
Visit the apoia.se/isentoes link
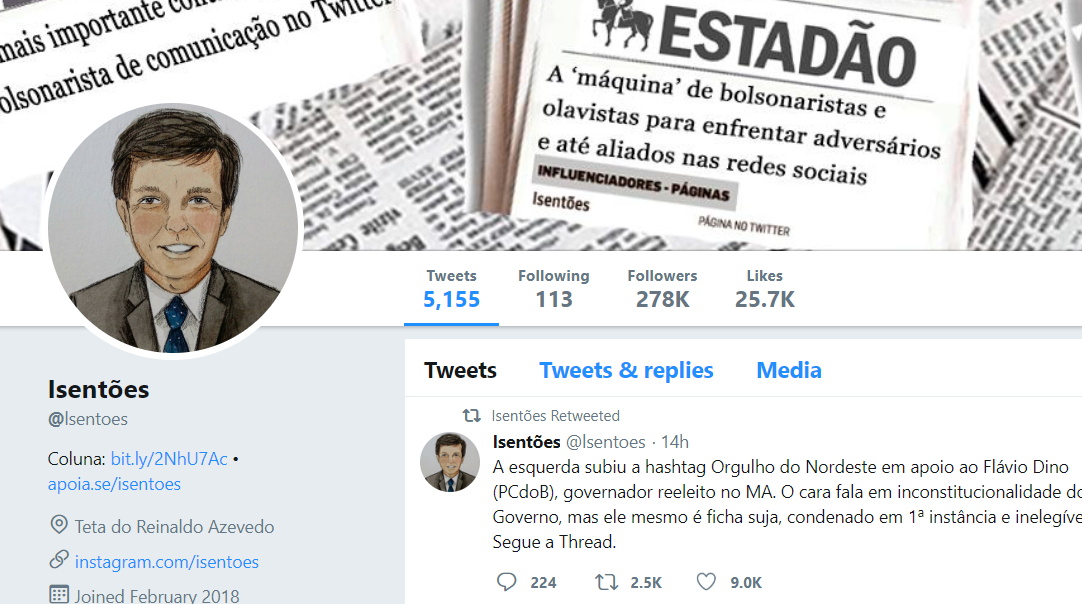tap(114, 484)
